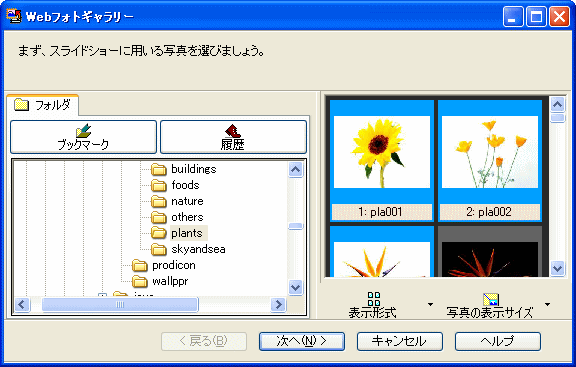
Task: Select the orange poppies thumbnail pla002
Action: 490,152
